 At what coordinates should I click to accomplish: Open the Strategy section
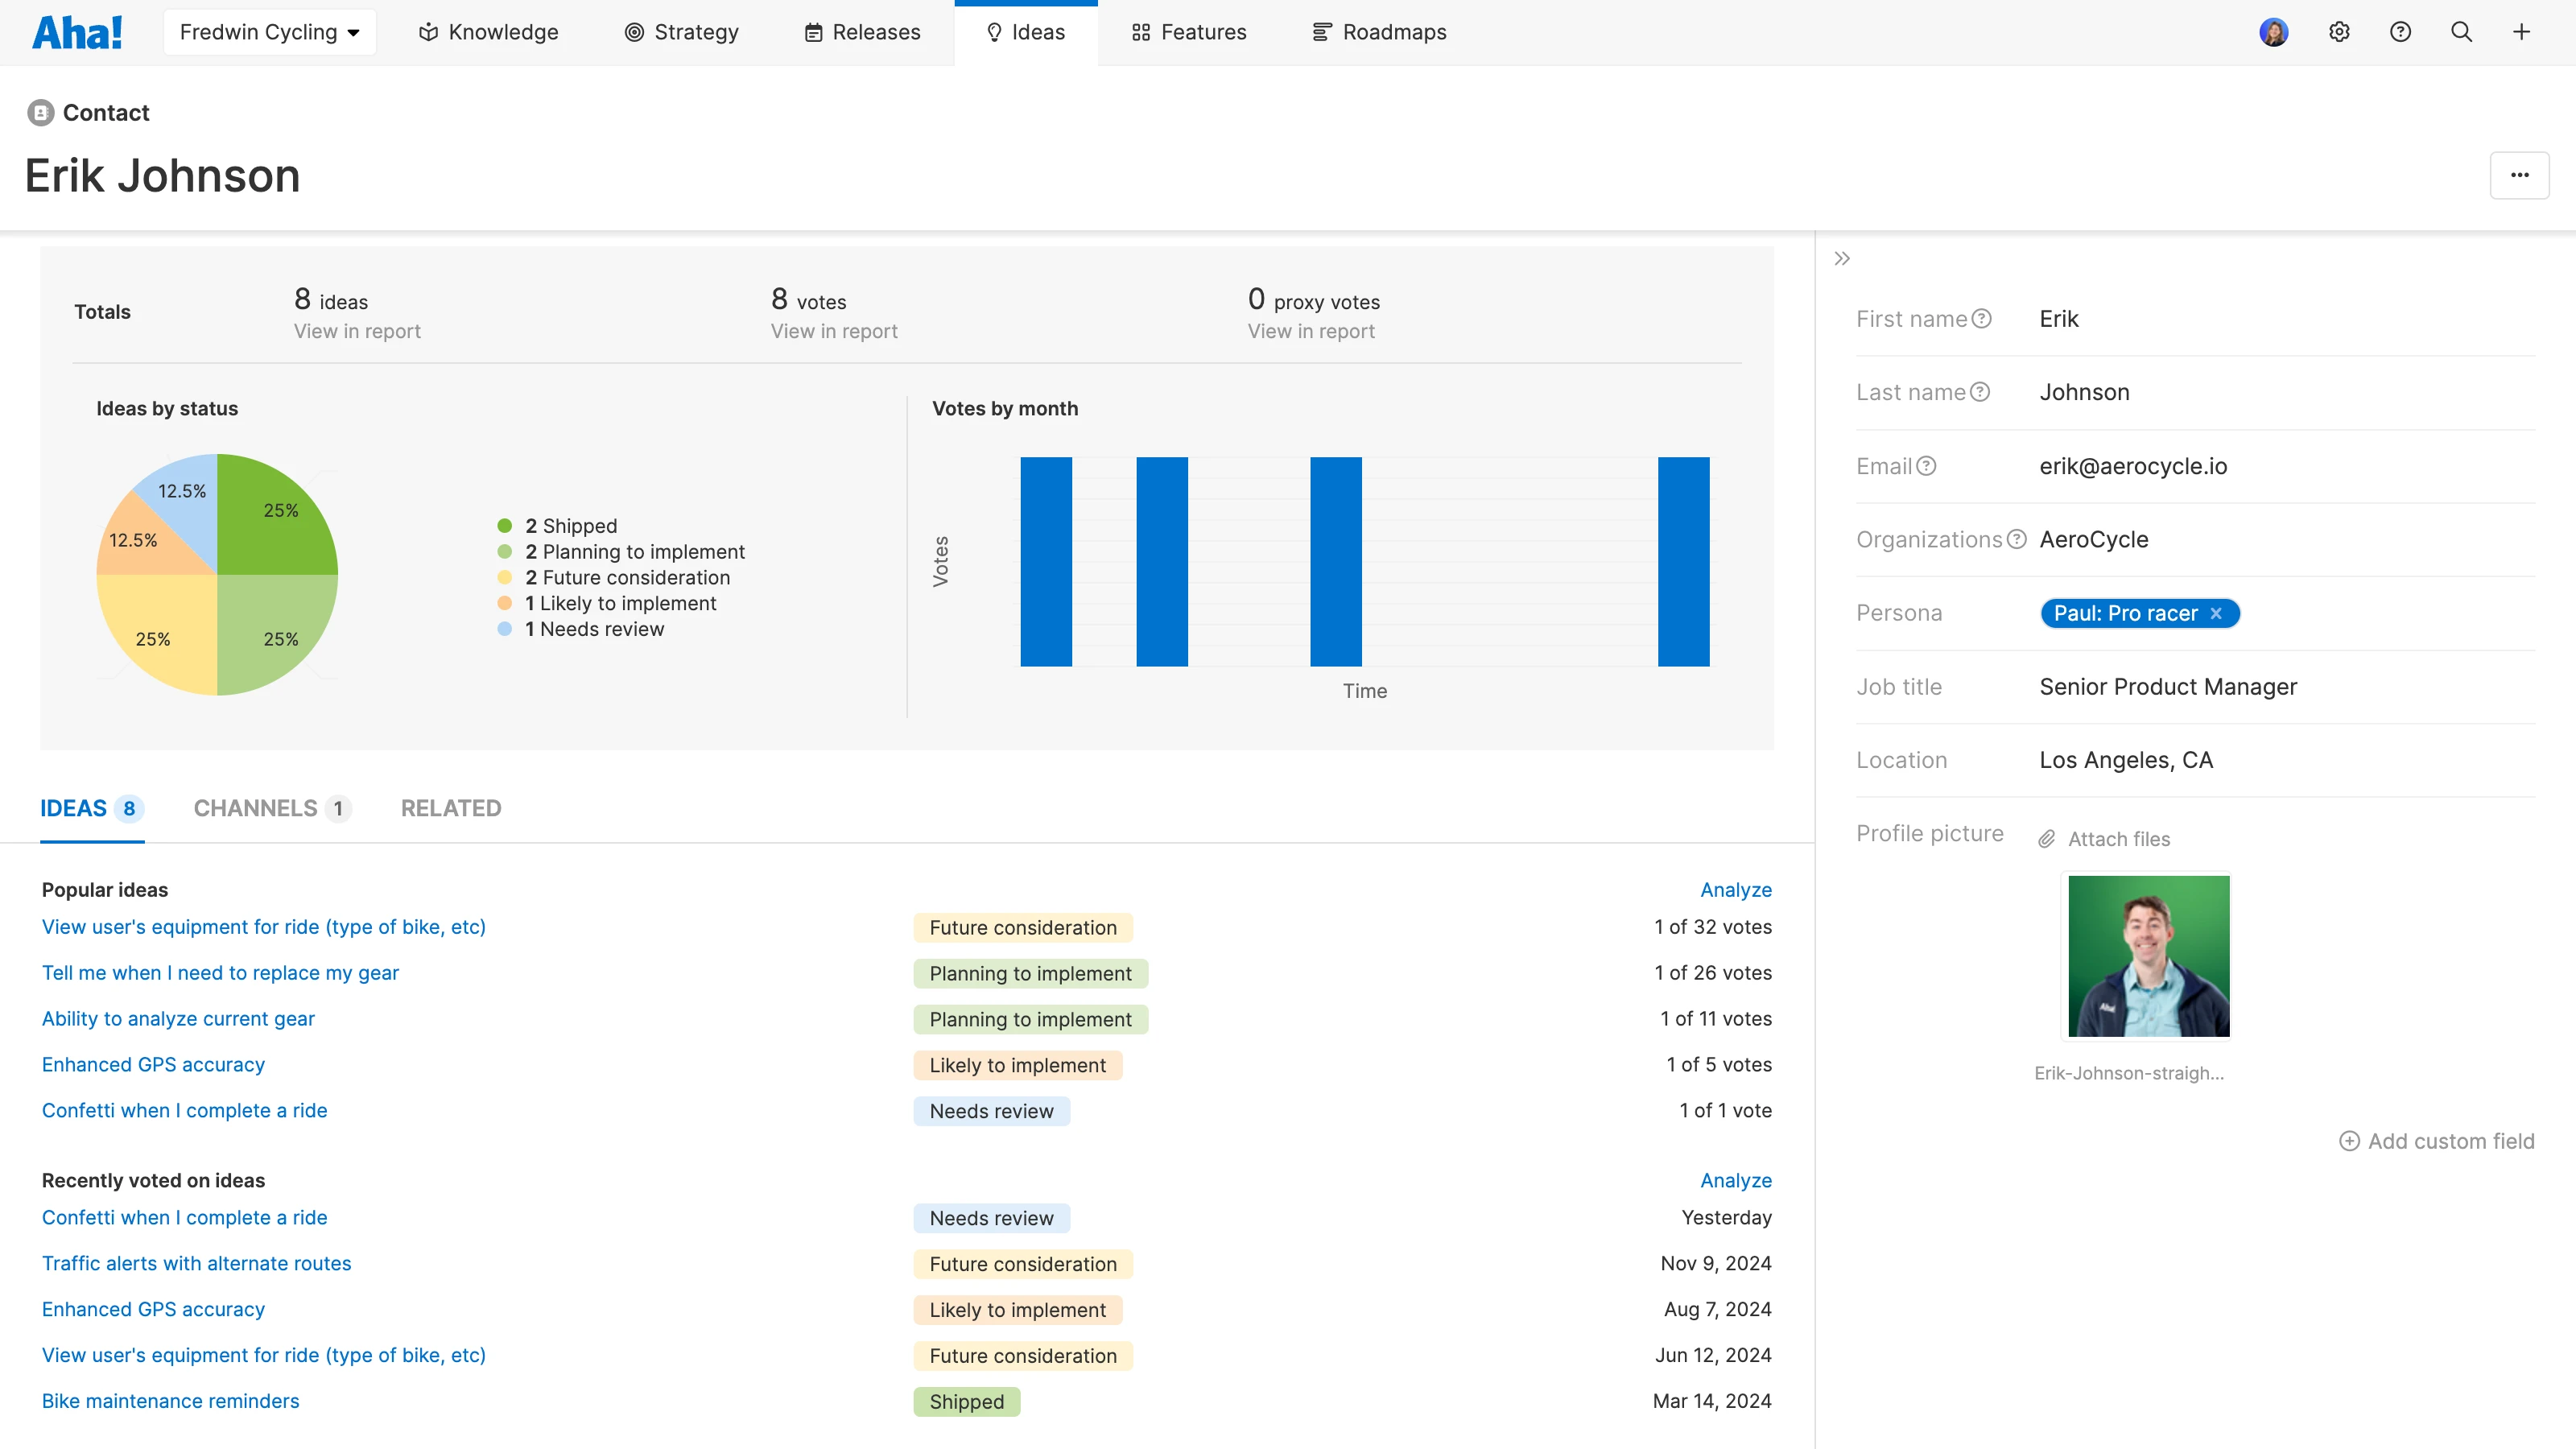tap(681, 31)
